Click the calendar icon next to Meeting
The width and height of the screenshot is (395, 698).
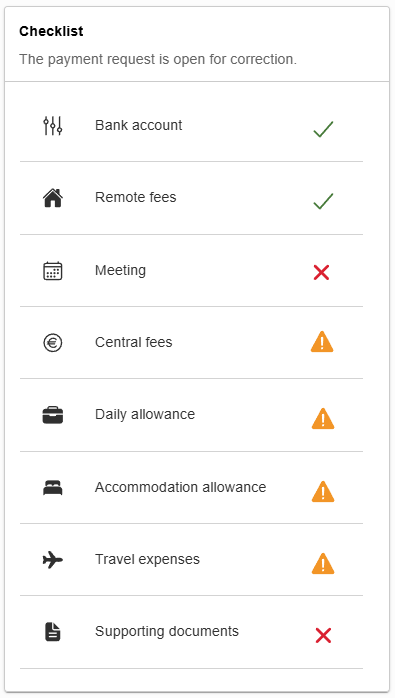53,271
